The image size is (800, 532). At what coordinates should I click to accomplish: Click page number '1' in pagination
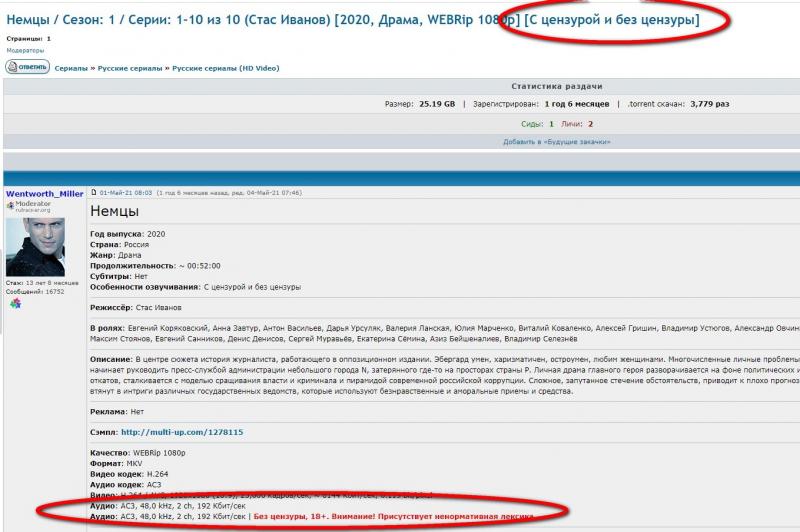click(x=49, y=38)
